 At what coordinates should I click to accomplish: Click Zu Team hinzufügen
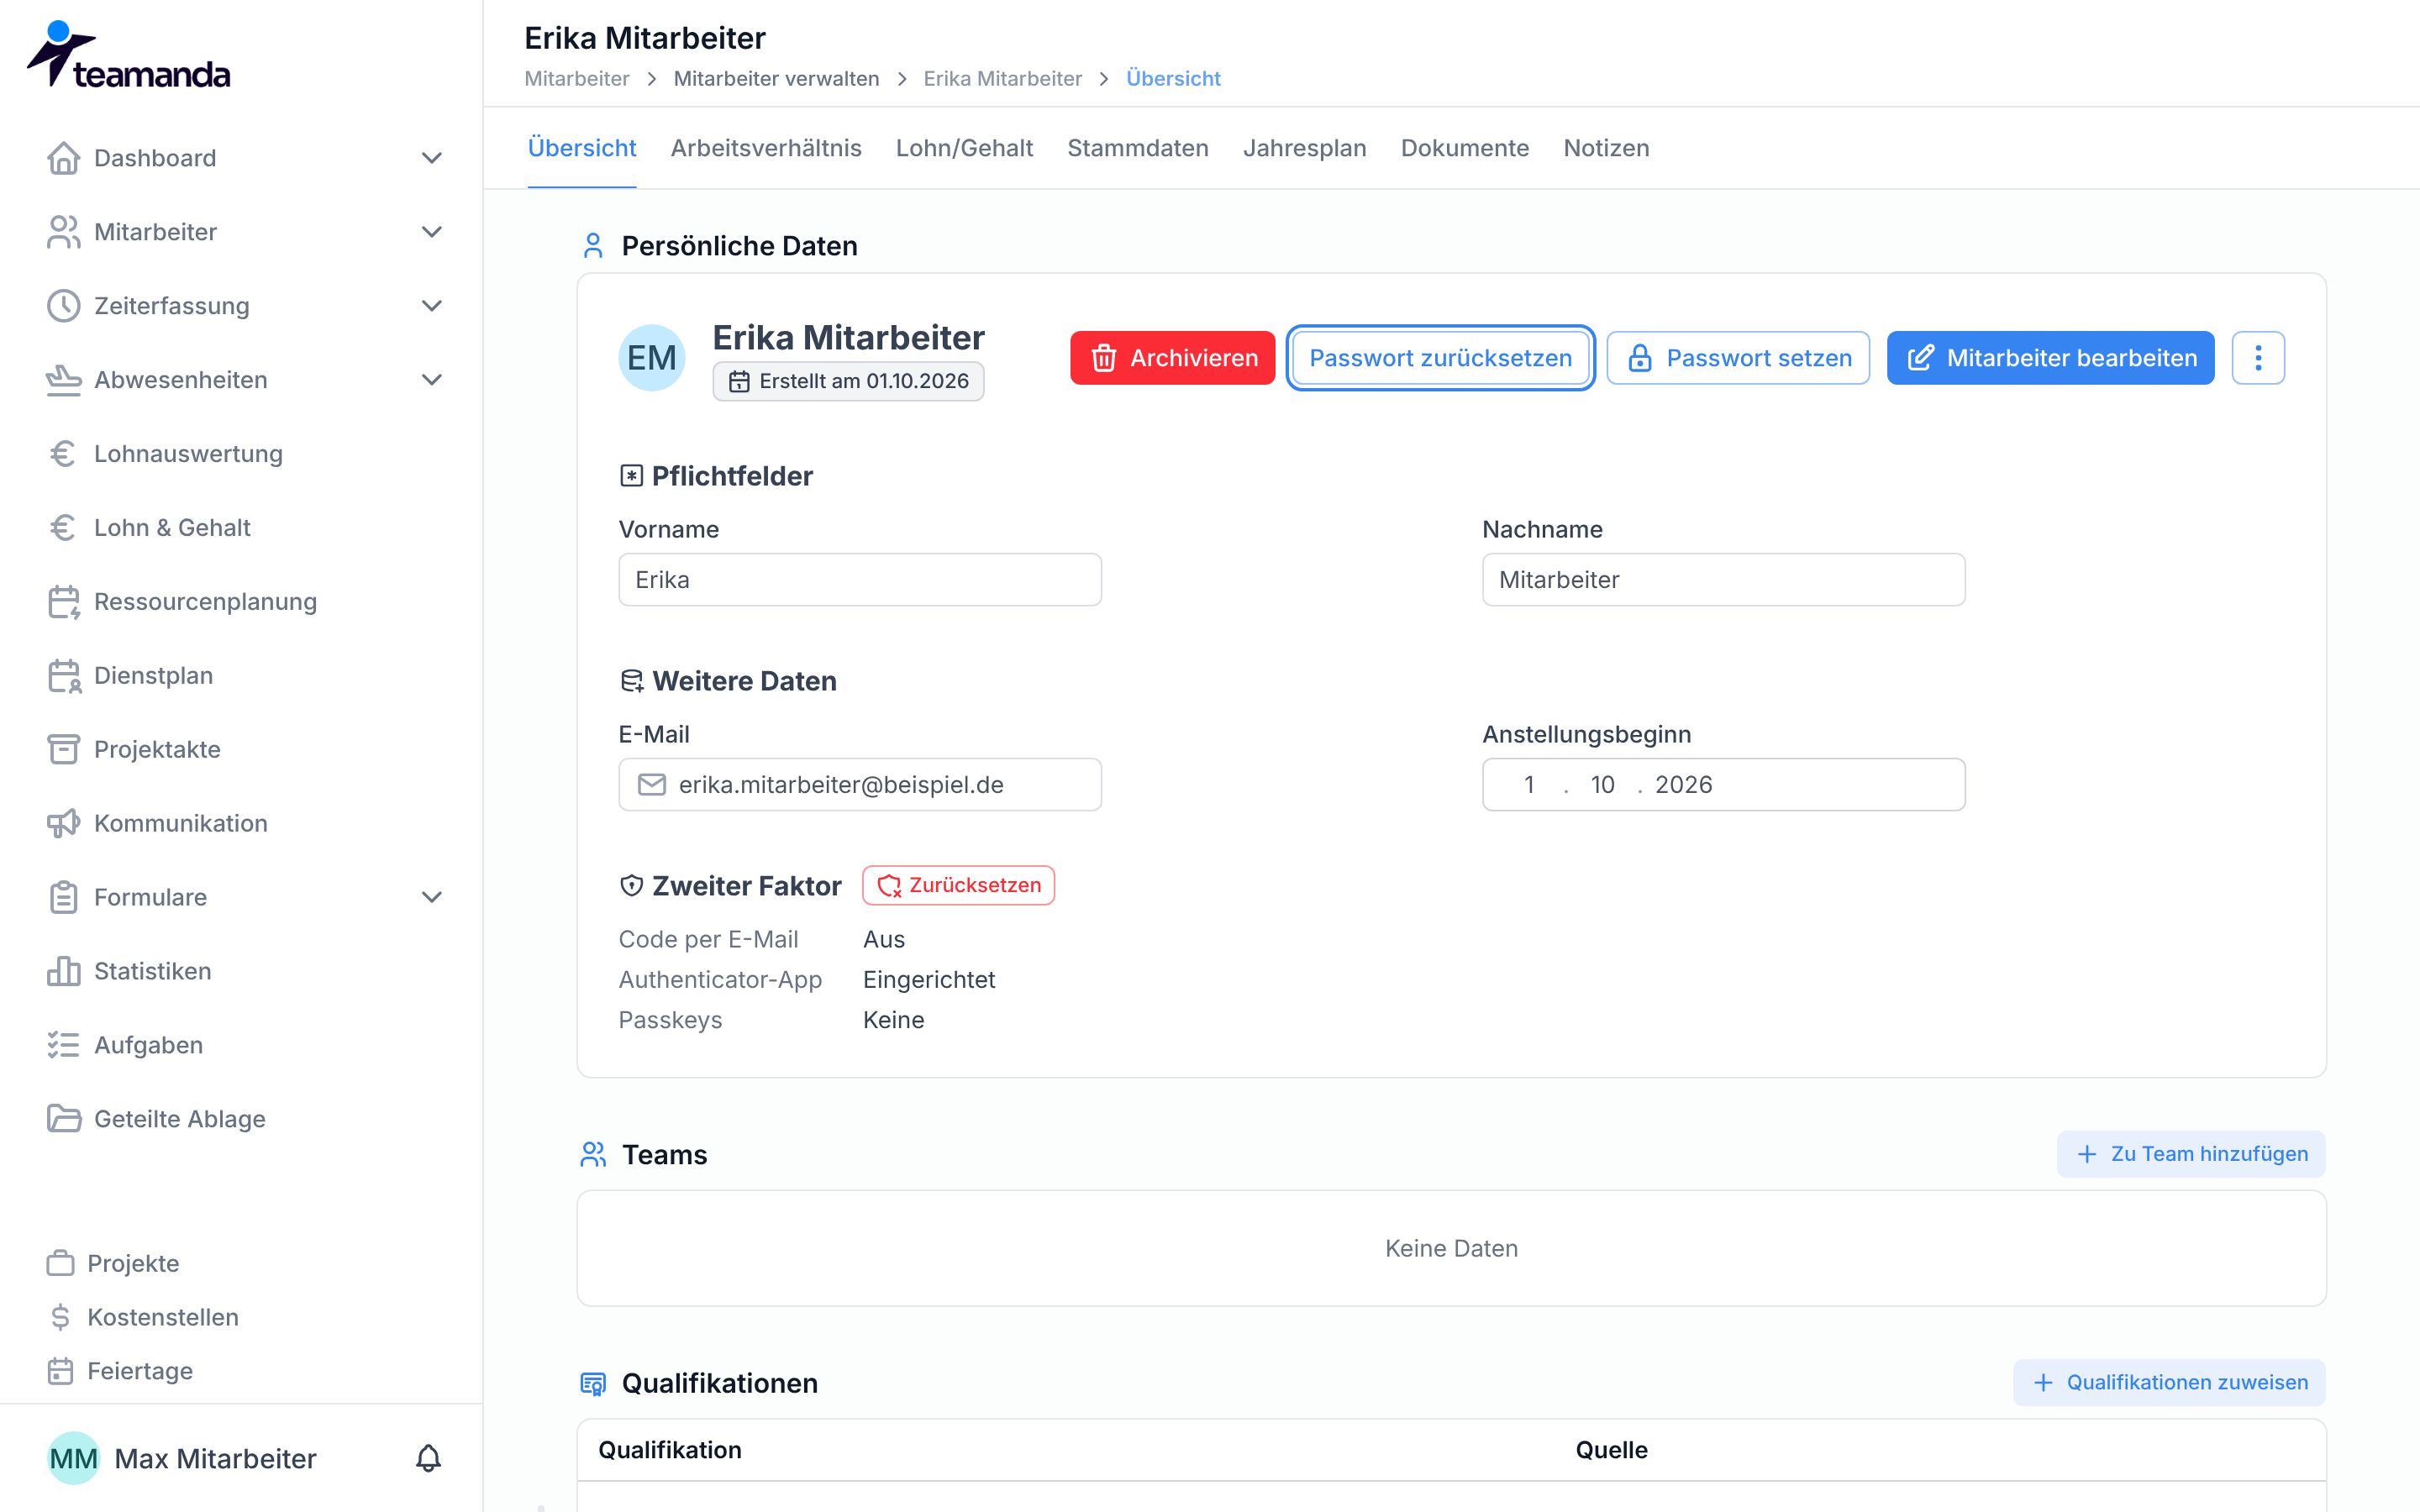[2191, 1154]
